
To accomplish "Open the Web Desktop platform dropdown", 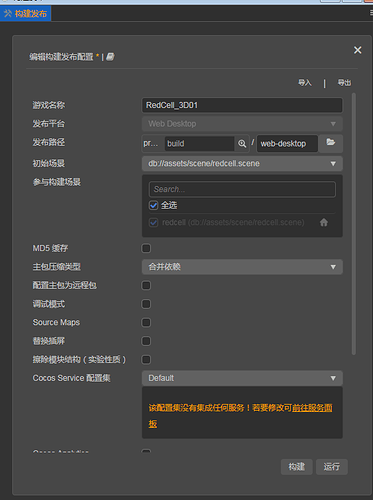I will [x=242, y=124].
